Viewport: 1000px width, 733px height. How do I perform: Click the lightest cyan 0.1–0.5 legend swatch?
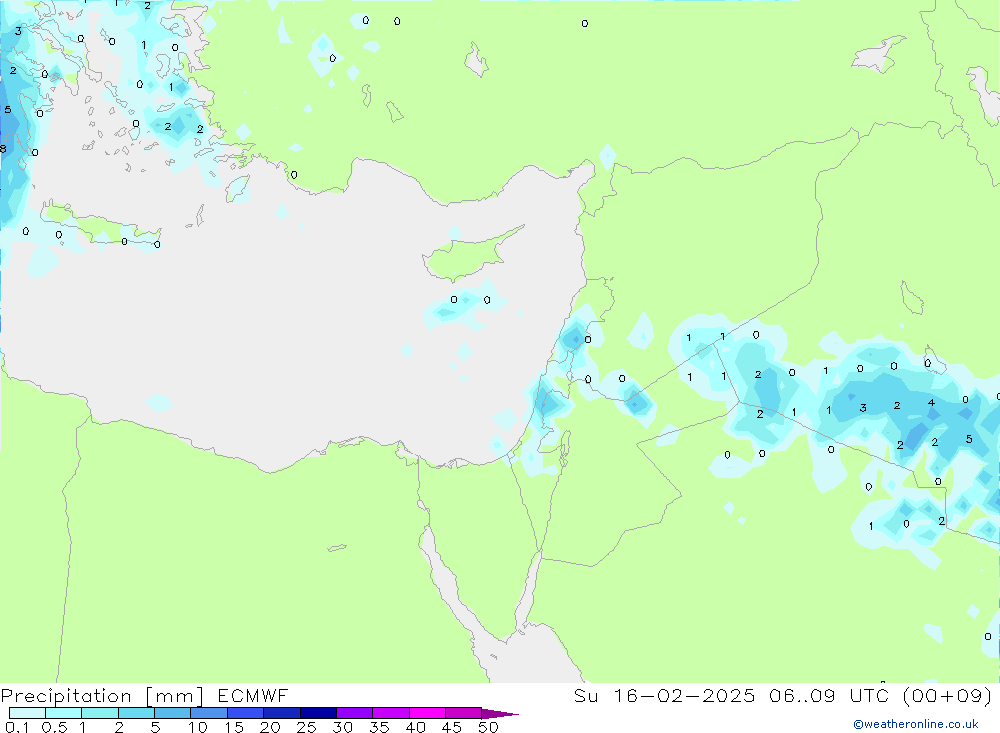pos(27,714)
